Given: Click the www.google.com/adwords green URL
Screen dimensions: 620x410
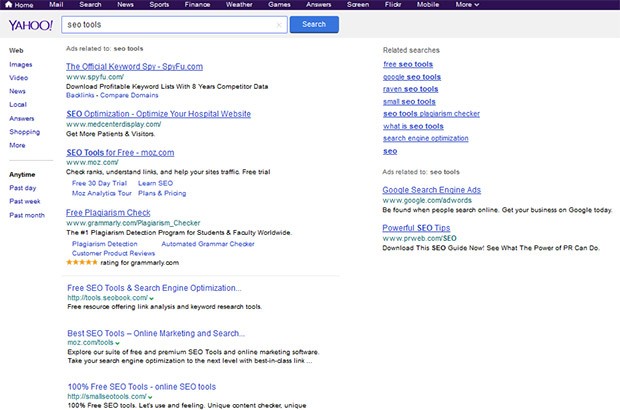Looking at the screenshot, I should (x=427, y=200).
